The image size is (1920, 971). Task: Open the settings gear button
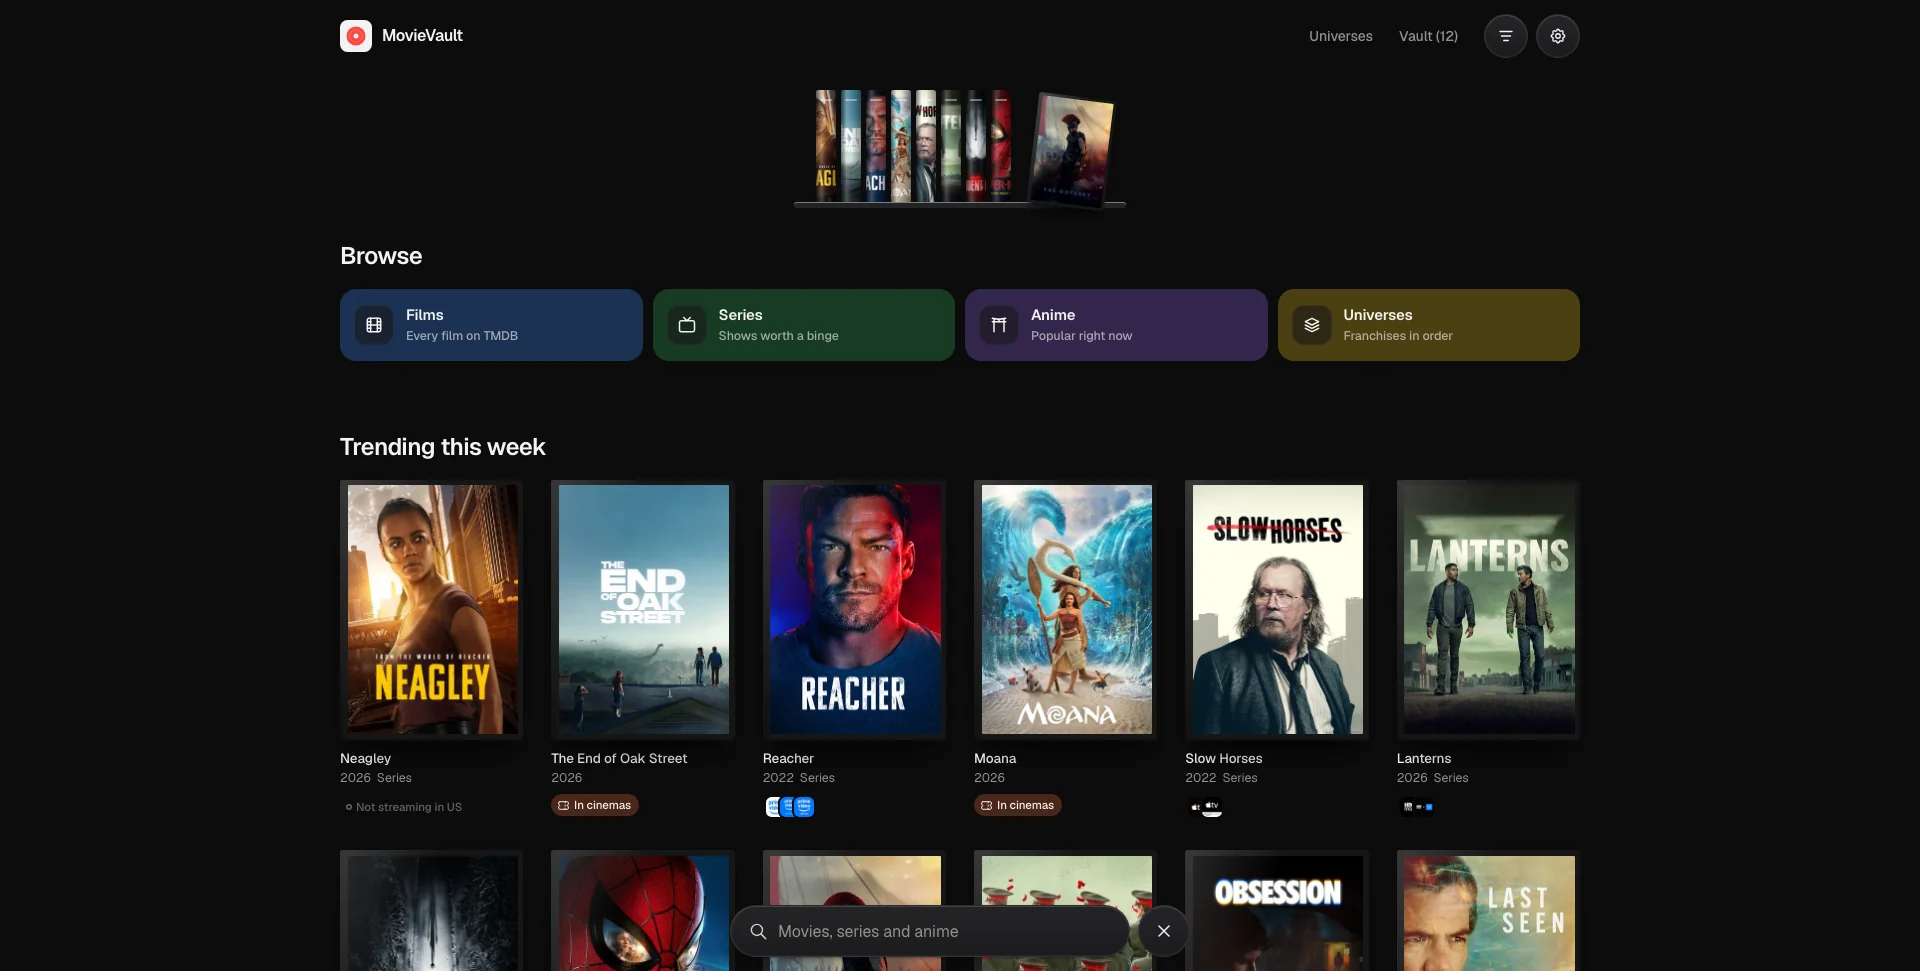(x=1558, y=36)
